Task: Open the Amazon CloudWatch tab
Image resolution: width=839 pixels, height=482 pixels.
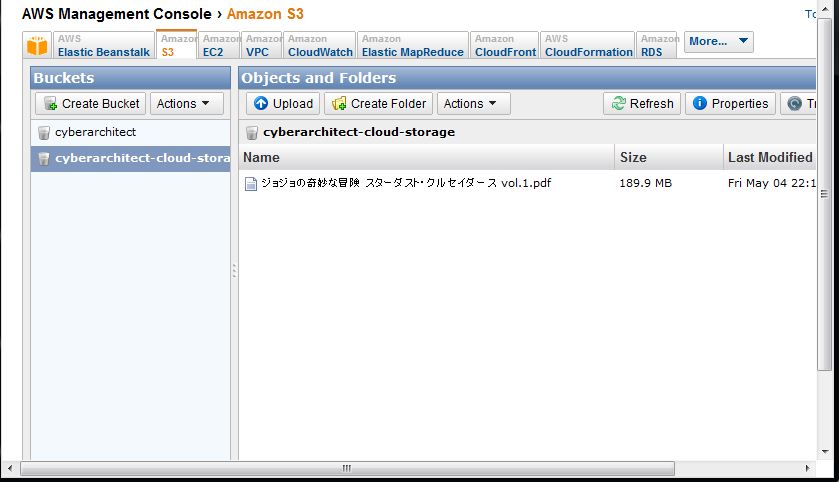Action: click(319, 45)
